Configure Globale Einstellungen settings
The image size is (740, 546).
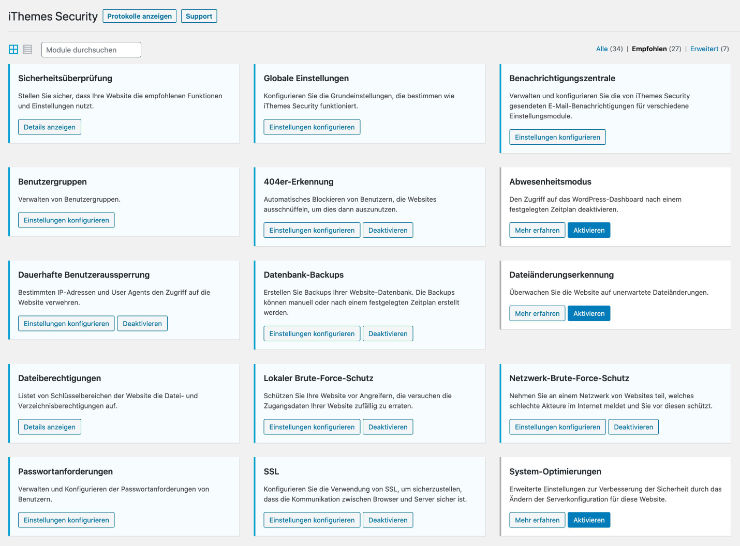pos(312,127)
